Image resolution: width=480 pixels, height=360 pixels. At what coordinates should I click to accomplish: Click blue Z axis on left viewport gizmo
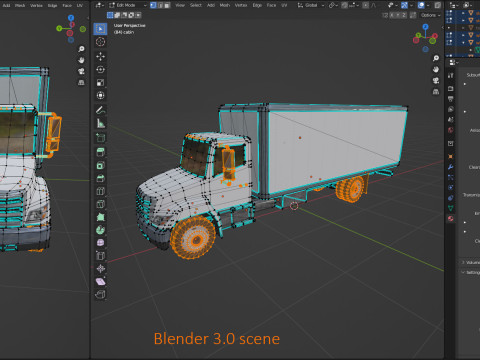(71, 18)
